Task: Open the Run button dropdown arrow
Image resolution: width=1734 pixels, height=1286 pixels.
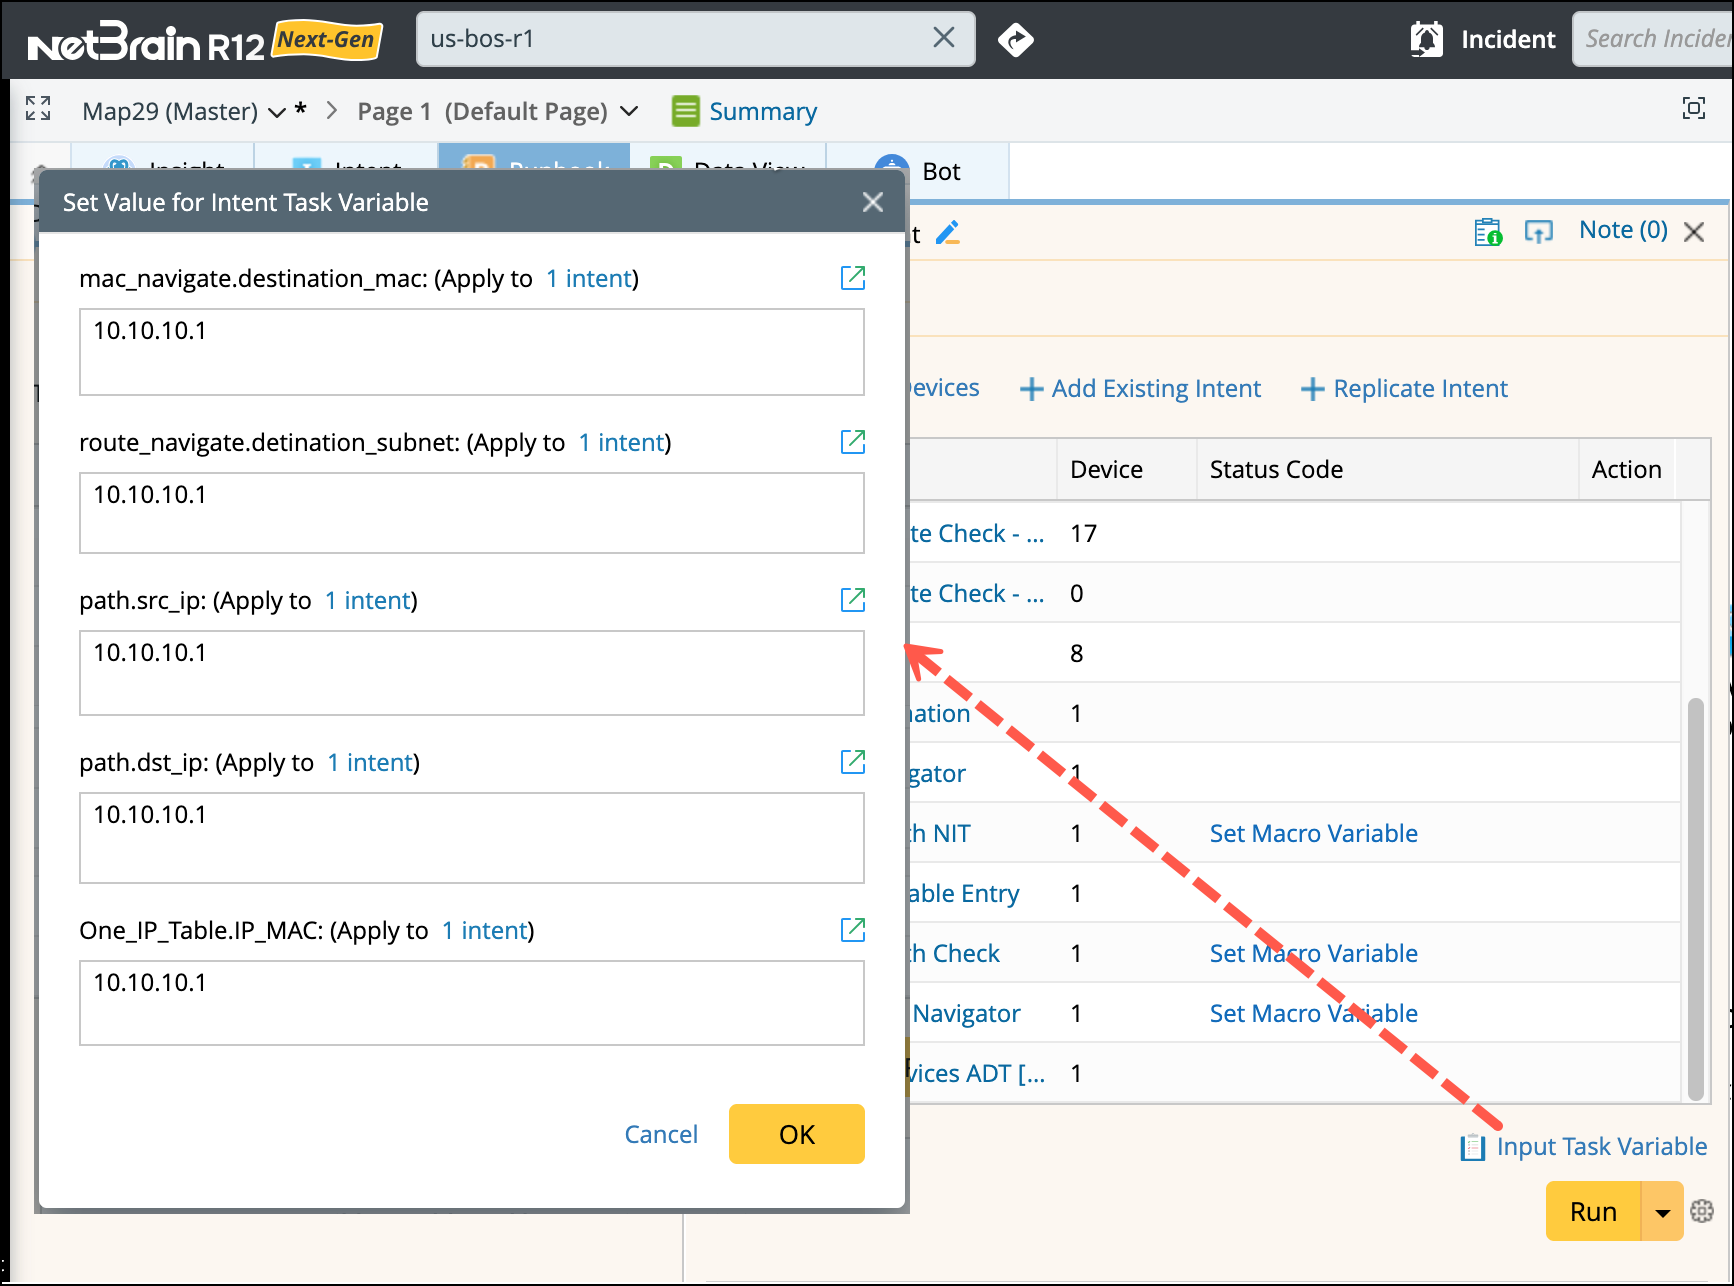Action: tap(1662, 1212)
